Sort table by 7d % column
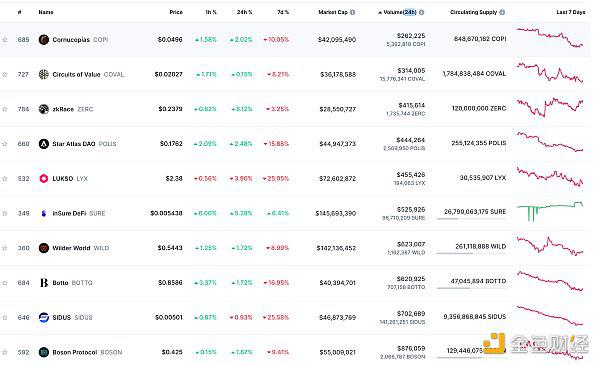Viewport: 600px width, 365px height. [283, 12]
